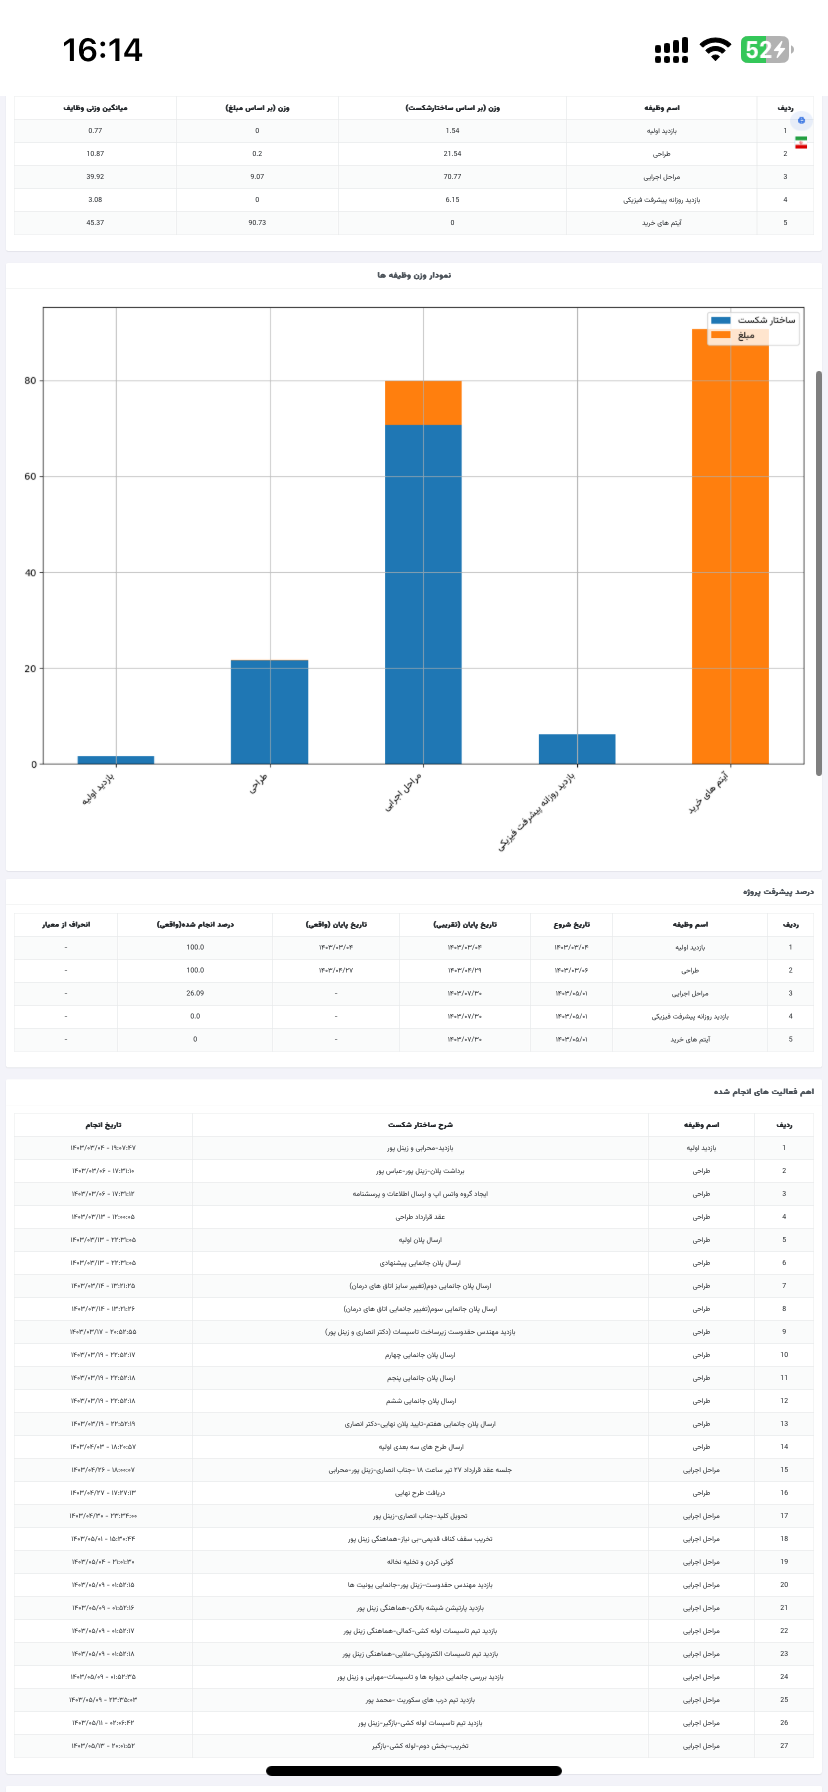Image resolution: width=828 pixels, height=1792 pixels.
Task: Tap the Wi-Fi status icon
Action: [715, 50]
